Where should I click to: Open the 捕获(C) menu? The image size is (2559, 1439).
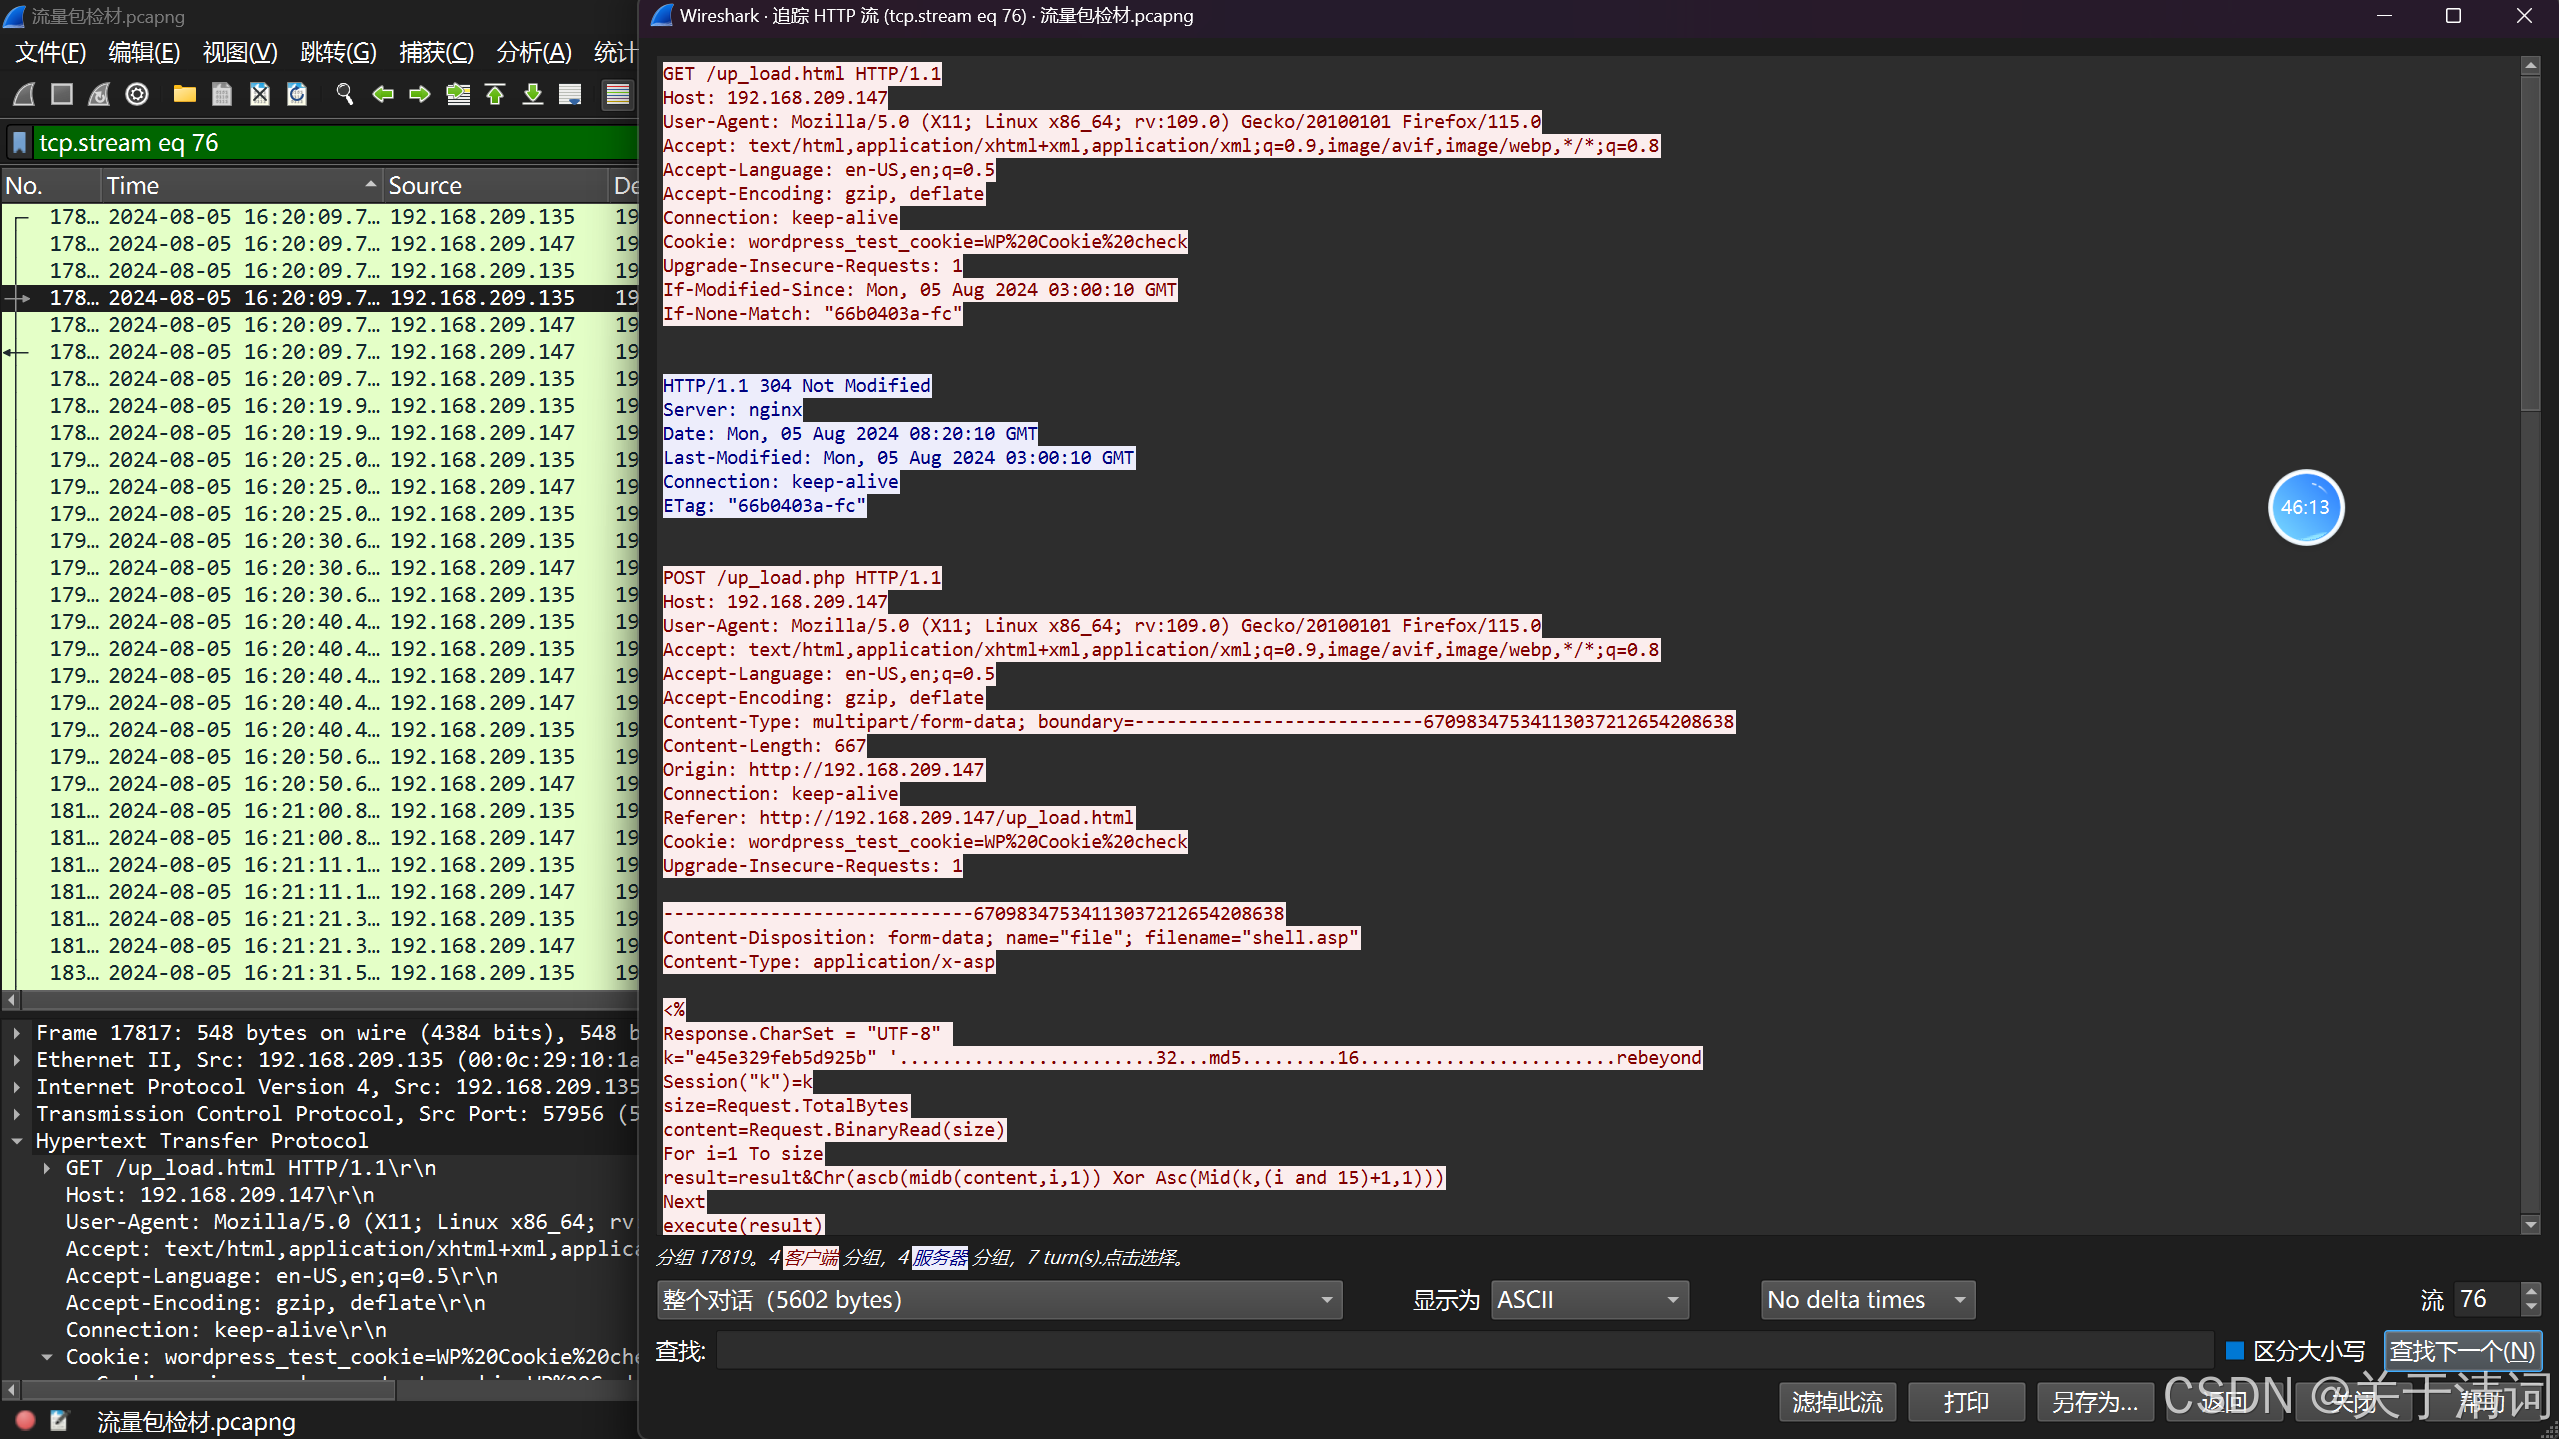coord(436,52)
